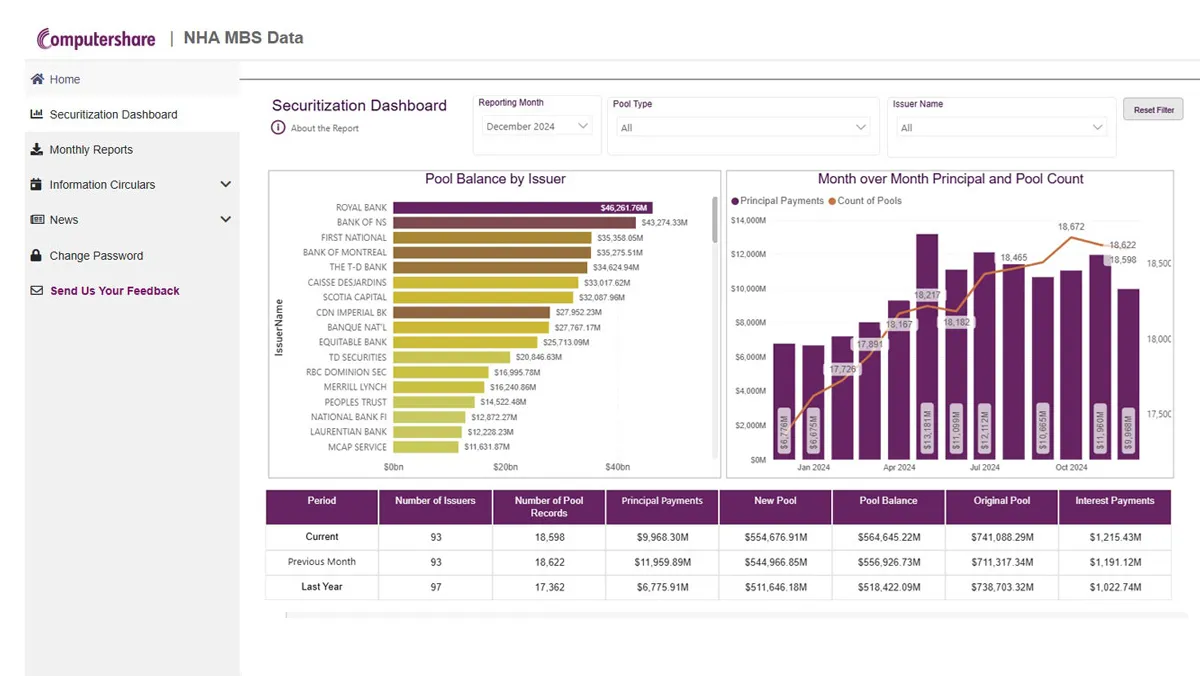
Task: Click the Monthly Reports download icon
Action: tap(37, 149)
